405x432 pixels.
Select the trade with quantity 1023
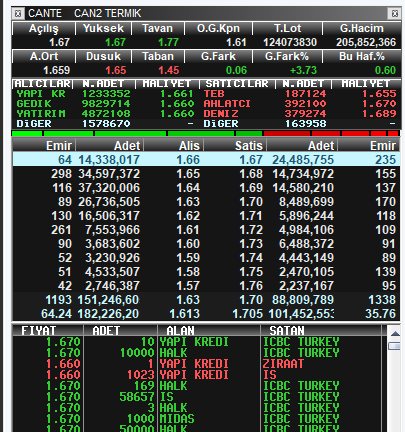click(197, 375)
